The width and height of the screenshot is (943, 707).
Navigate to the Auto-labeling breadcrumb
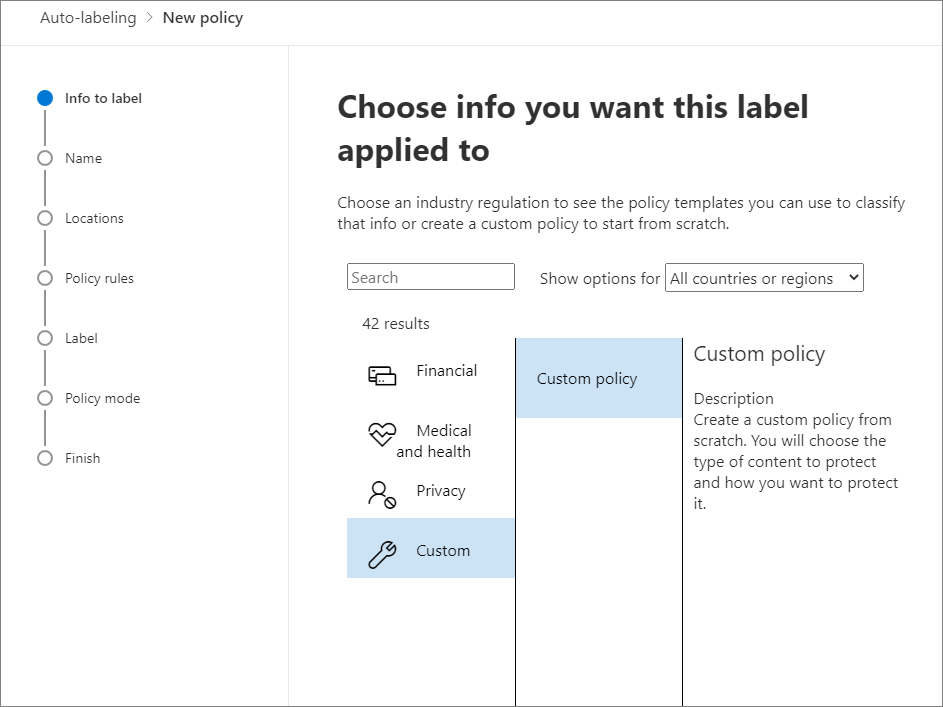(x=88, y=17)
